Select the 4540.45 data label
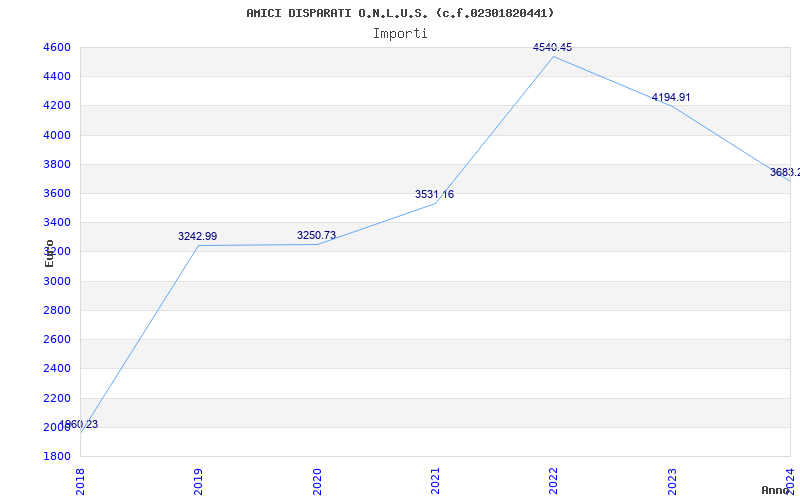The image size is (800, 500). click(x=553, y=47)
